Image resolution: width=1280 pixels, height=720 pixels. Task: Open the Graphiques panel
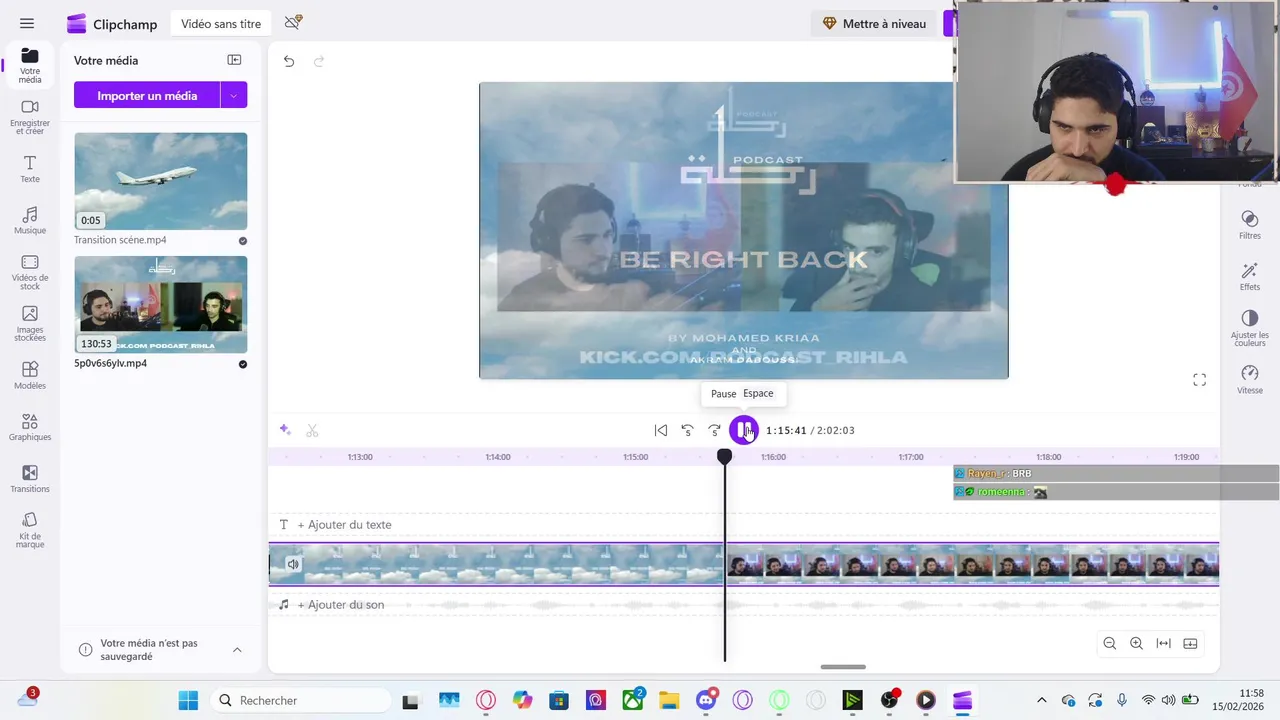point(30,428)
